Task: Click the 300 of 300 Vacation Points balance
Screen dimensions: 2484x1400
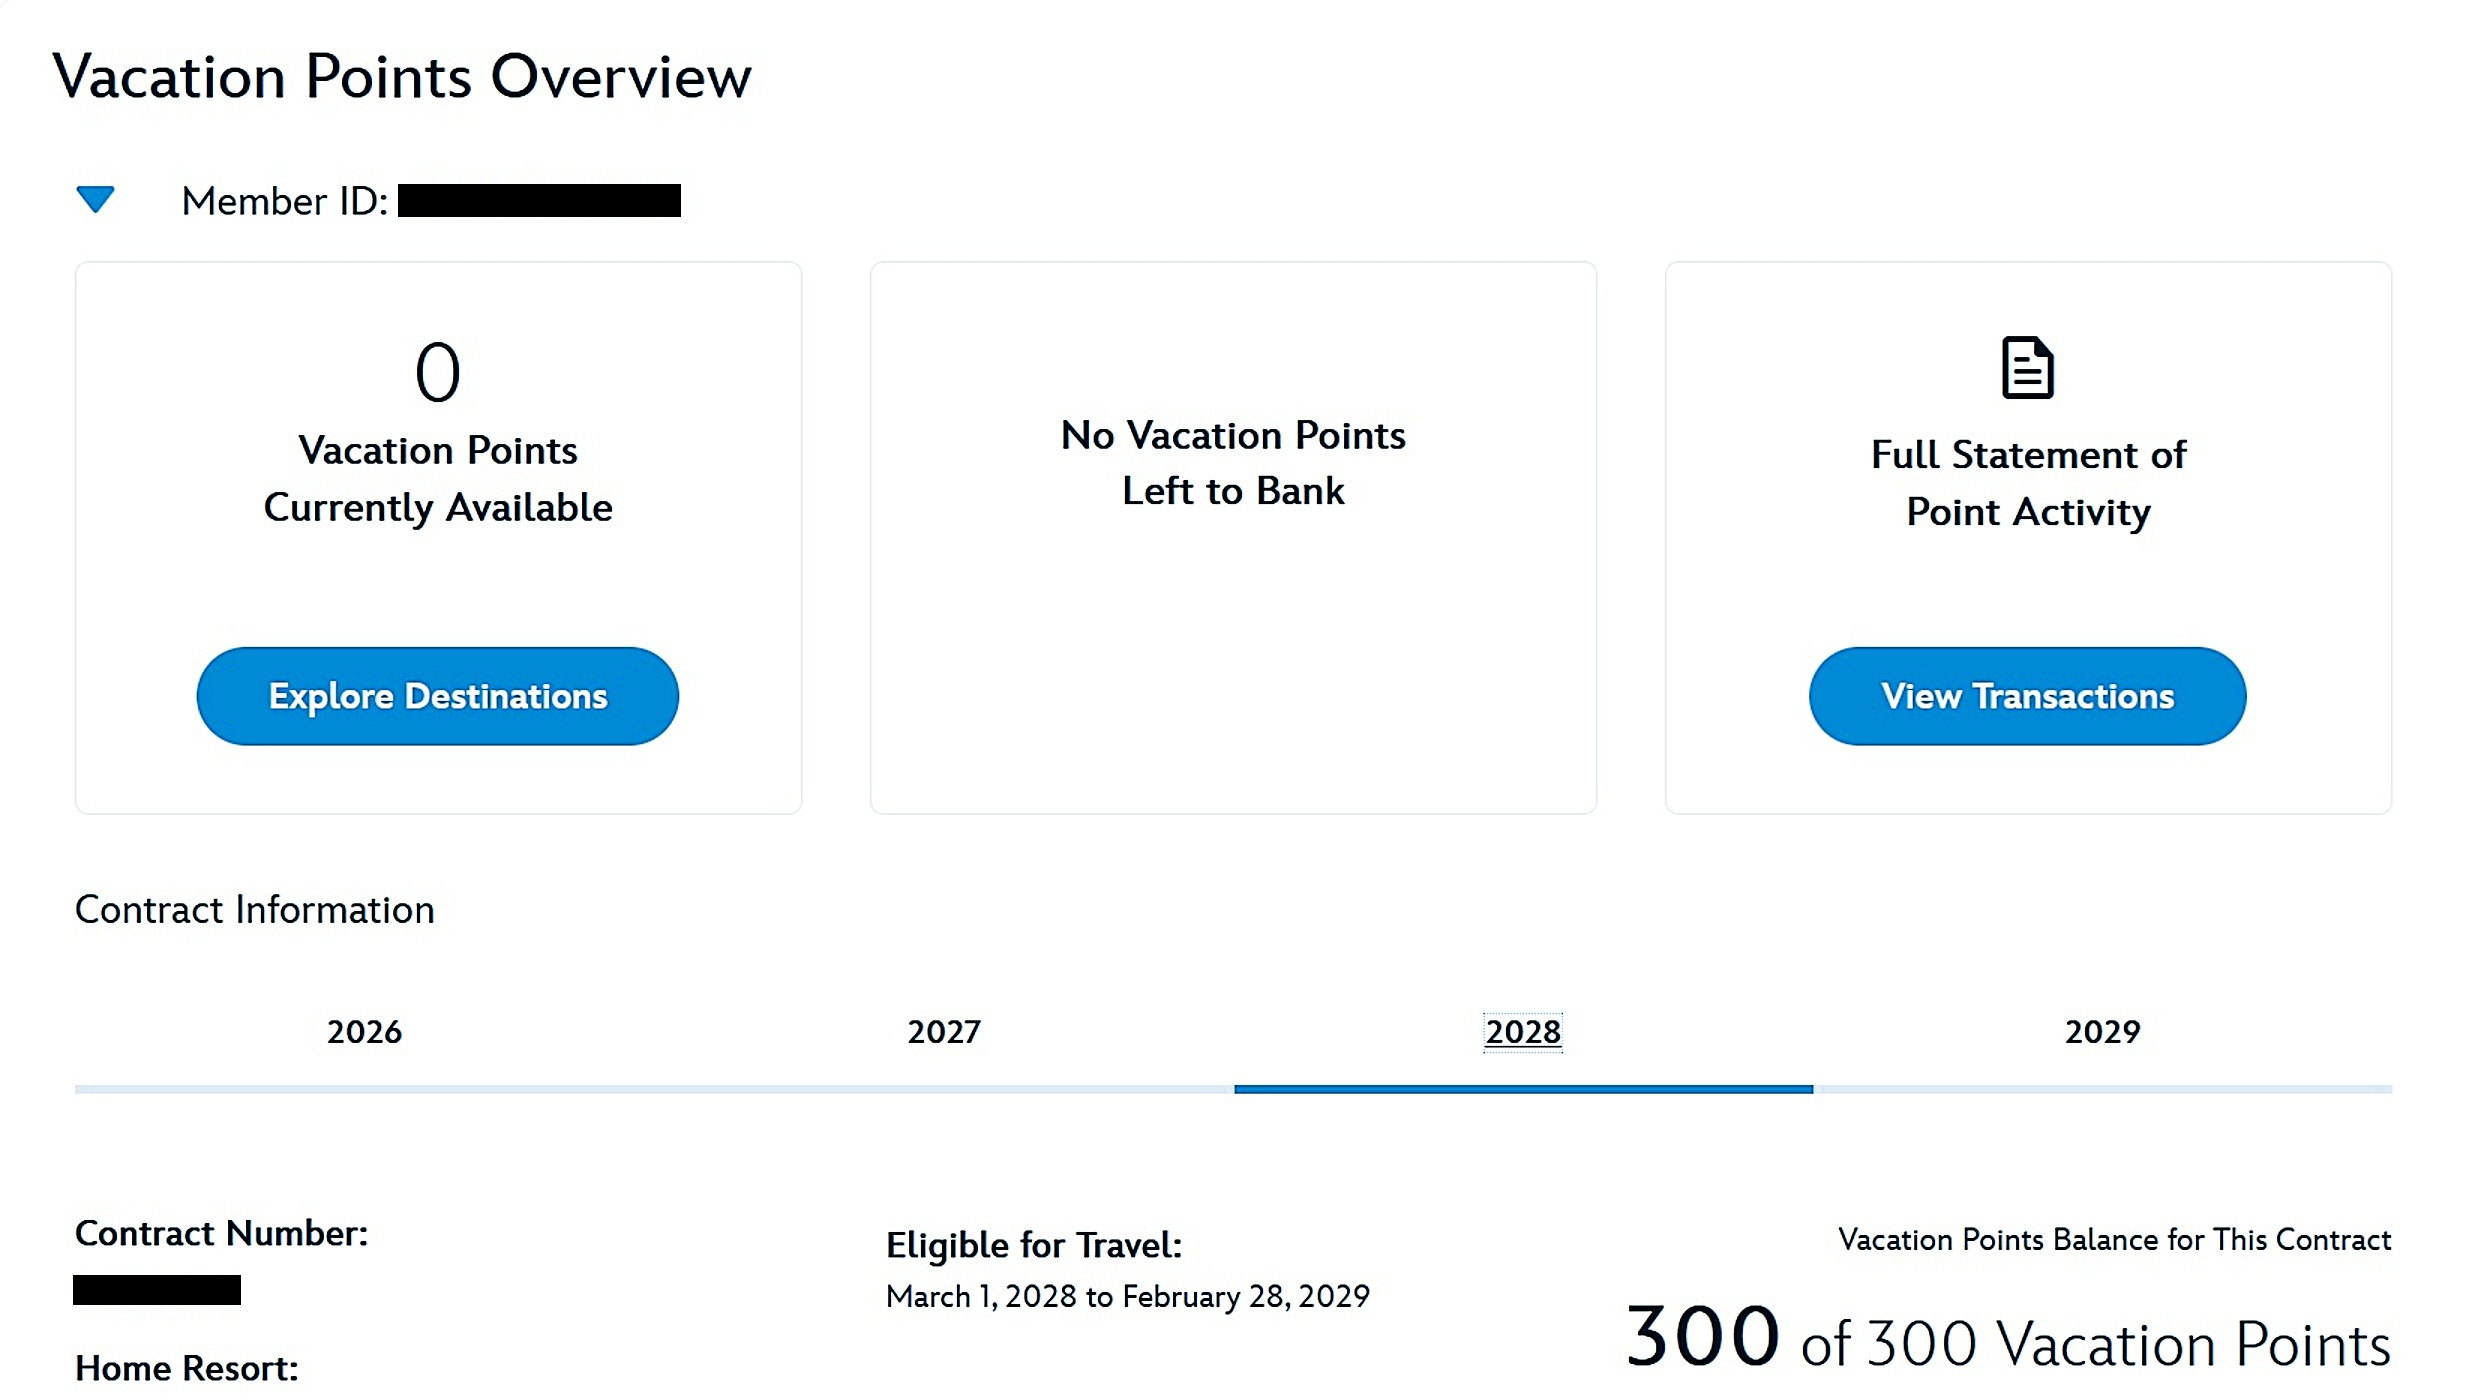Action: pyautogui.click(x=2008, y=1339)
